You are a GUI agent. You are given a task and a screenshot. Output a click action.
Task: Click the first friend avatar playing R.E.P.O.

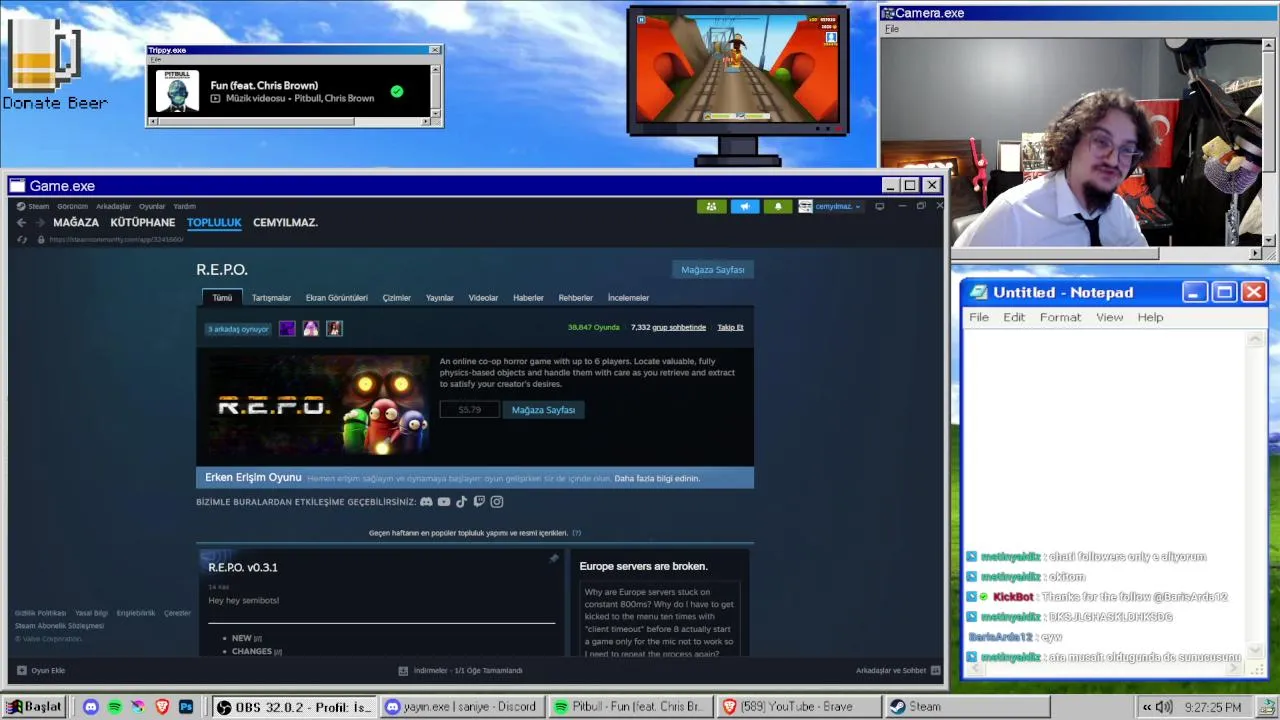287,328
